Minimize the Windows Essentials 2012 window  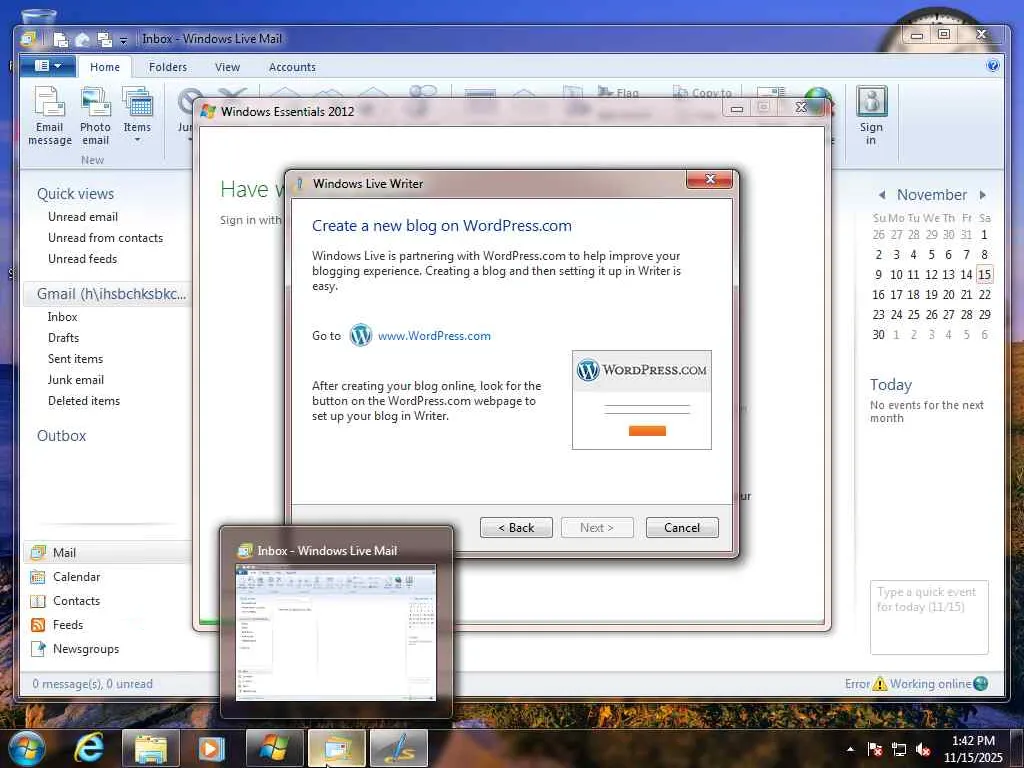737,108
